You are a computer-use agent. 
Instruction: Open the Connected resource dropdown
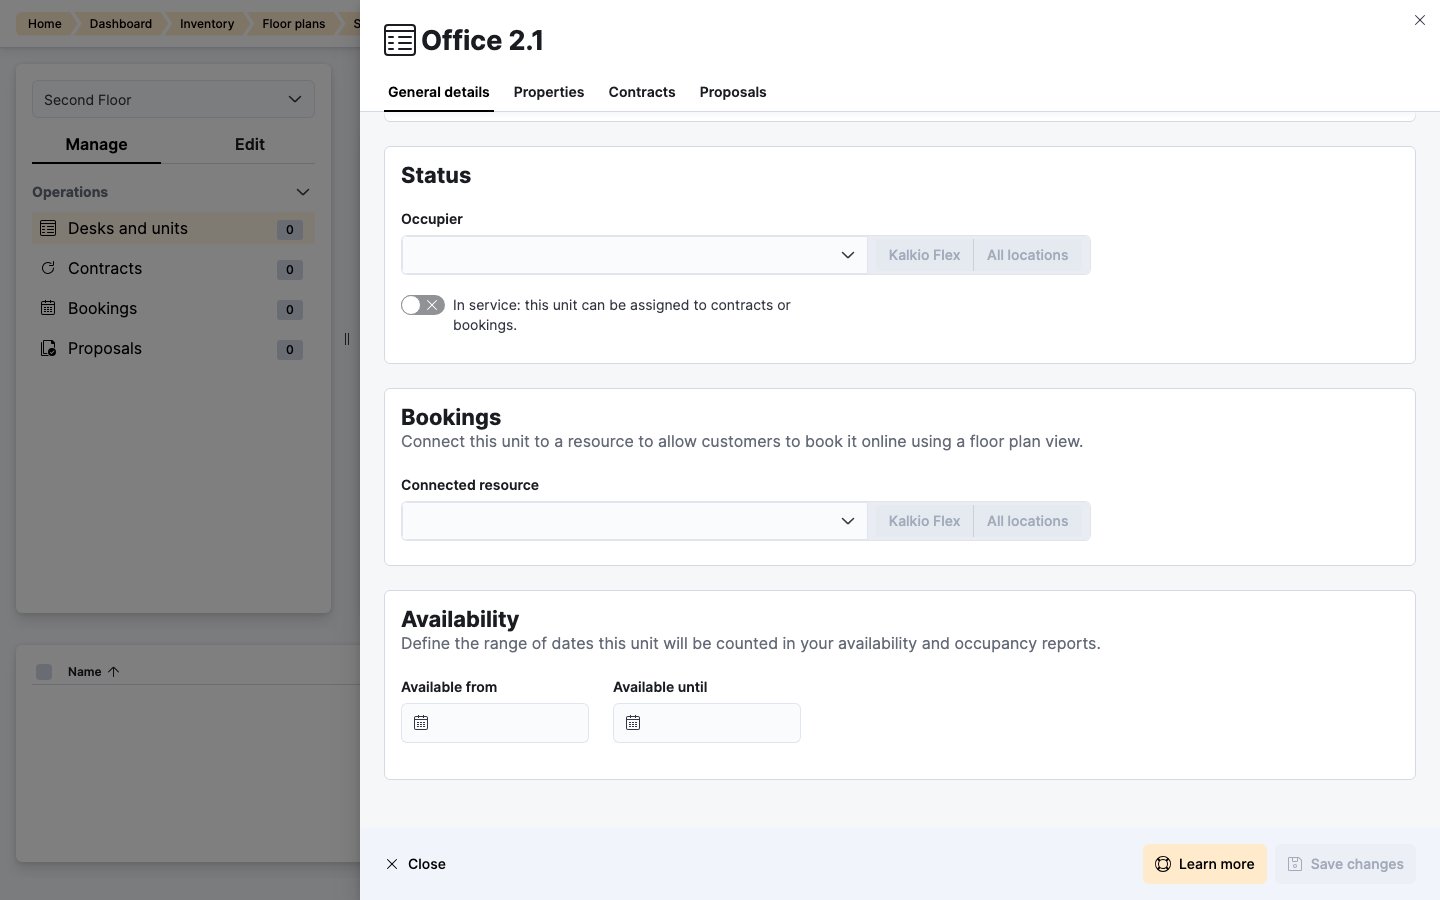point(634,521)
